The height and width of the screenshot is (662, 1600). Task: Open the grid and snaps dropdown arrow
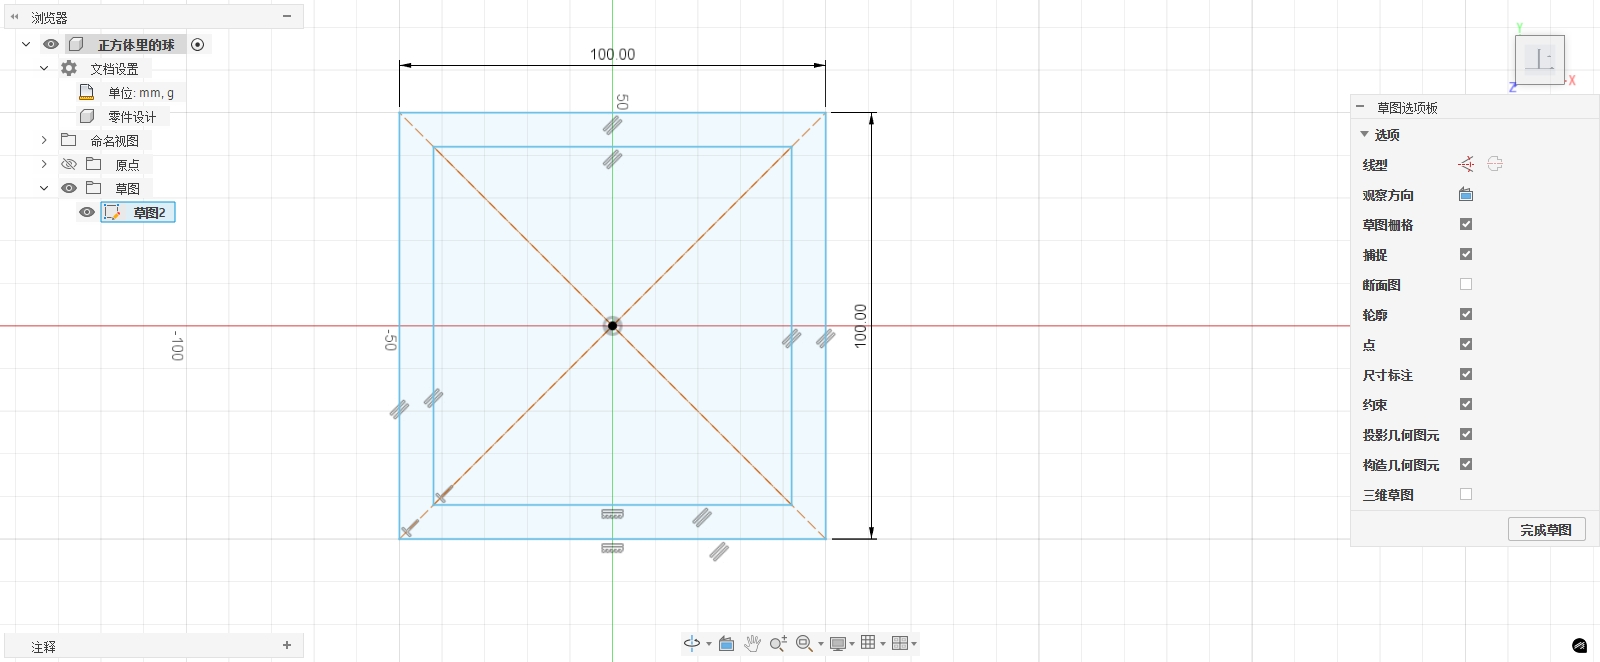pyautogui.click(x=883, y=644)
